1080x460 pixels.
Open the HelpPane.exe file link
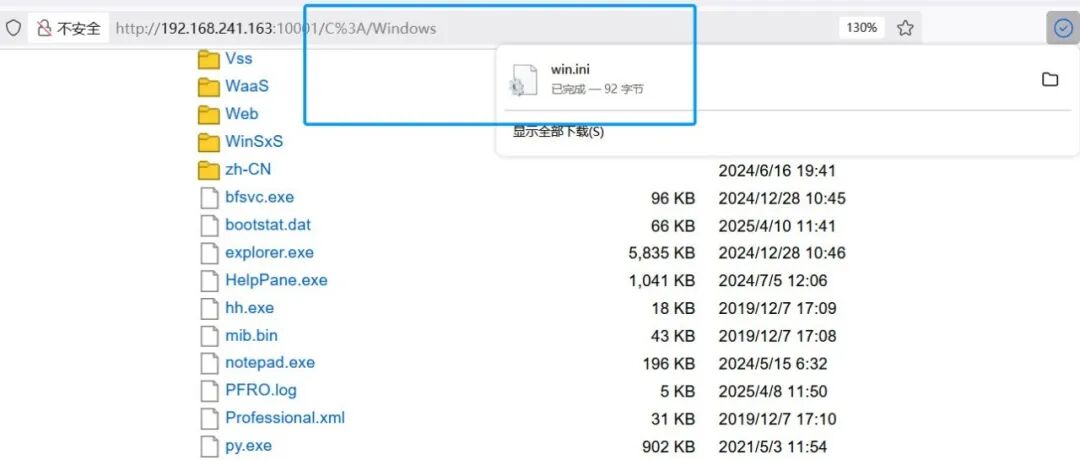click(276, 280)
